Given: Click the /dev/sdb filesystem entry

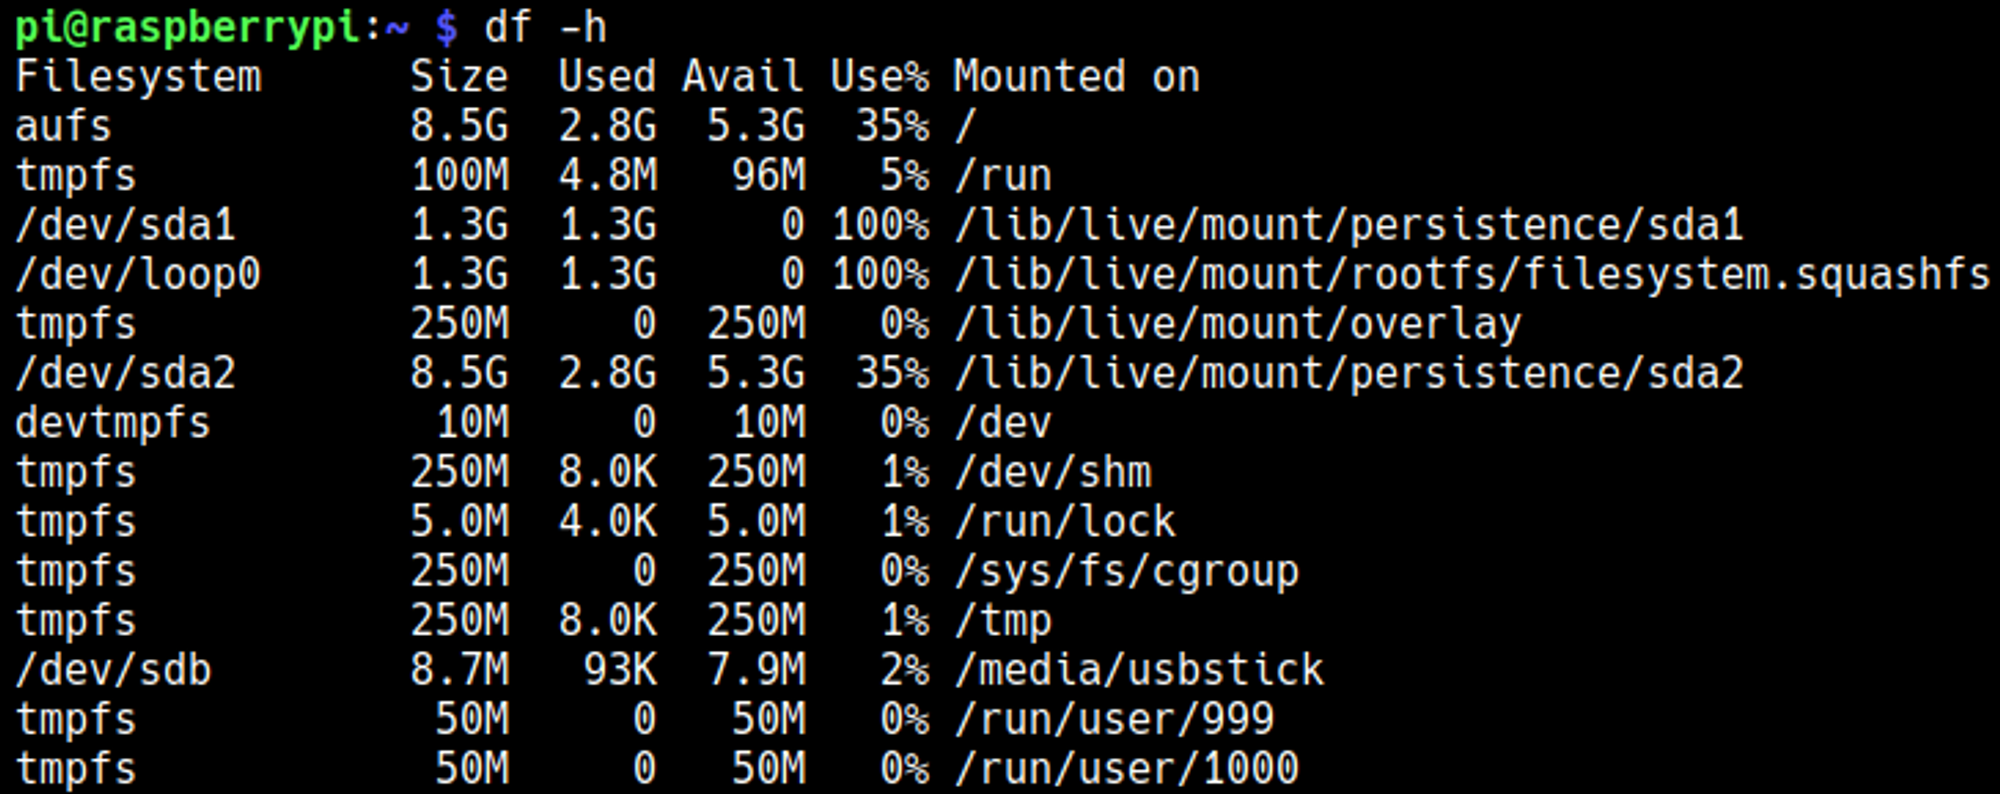Looking at the screenshot, I should 113,670.
